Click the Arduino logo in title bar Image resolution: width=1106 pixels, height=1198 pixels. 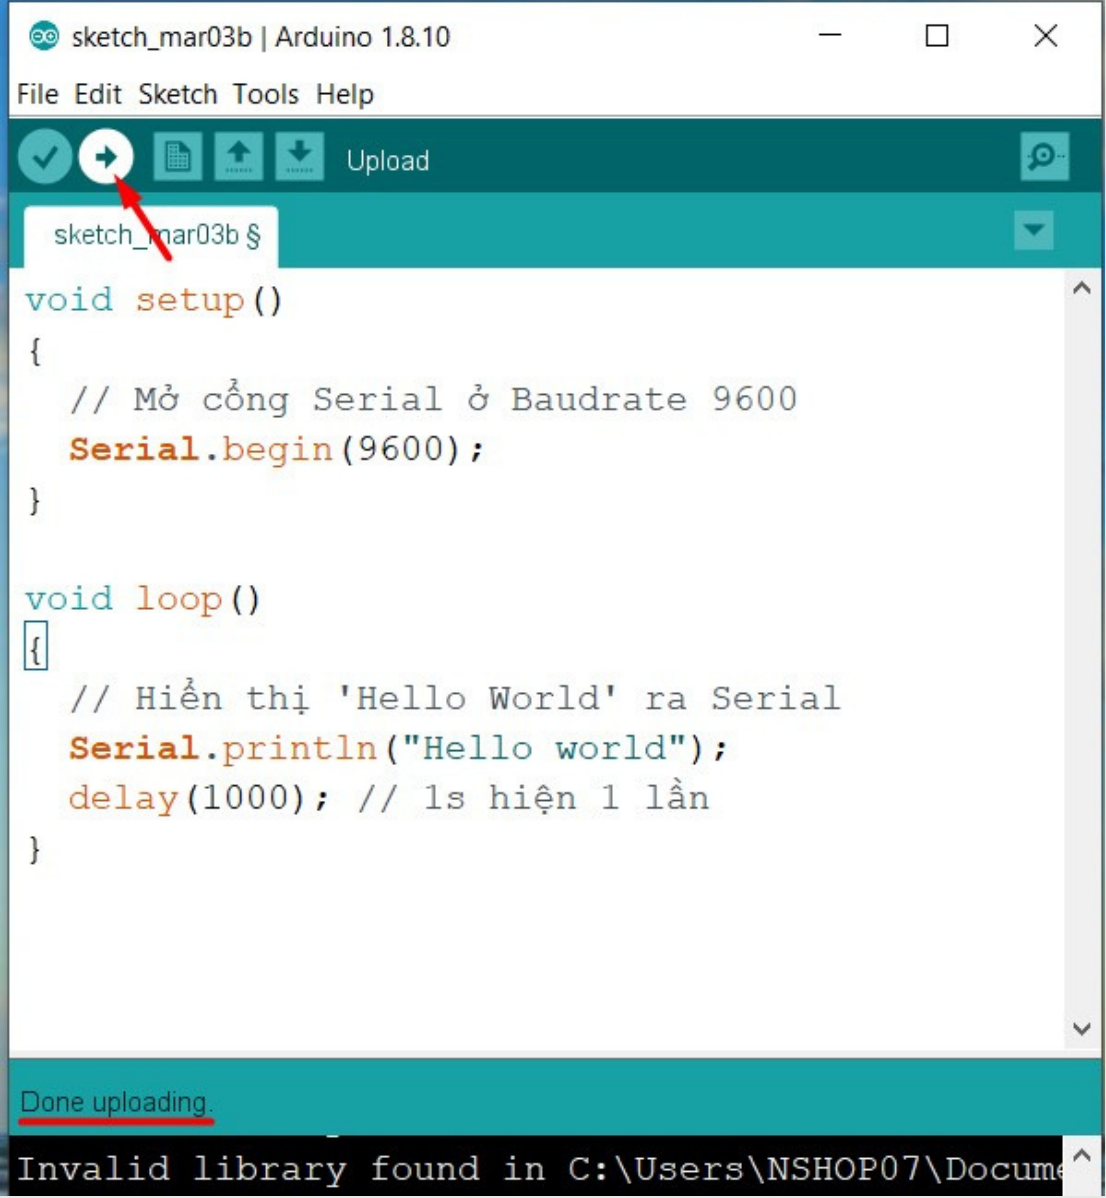click(x=44, y=37)
